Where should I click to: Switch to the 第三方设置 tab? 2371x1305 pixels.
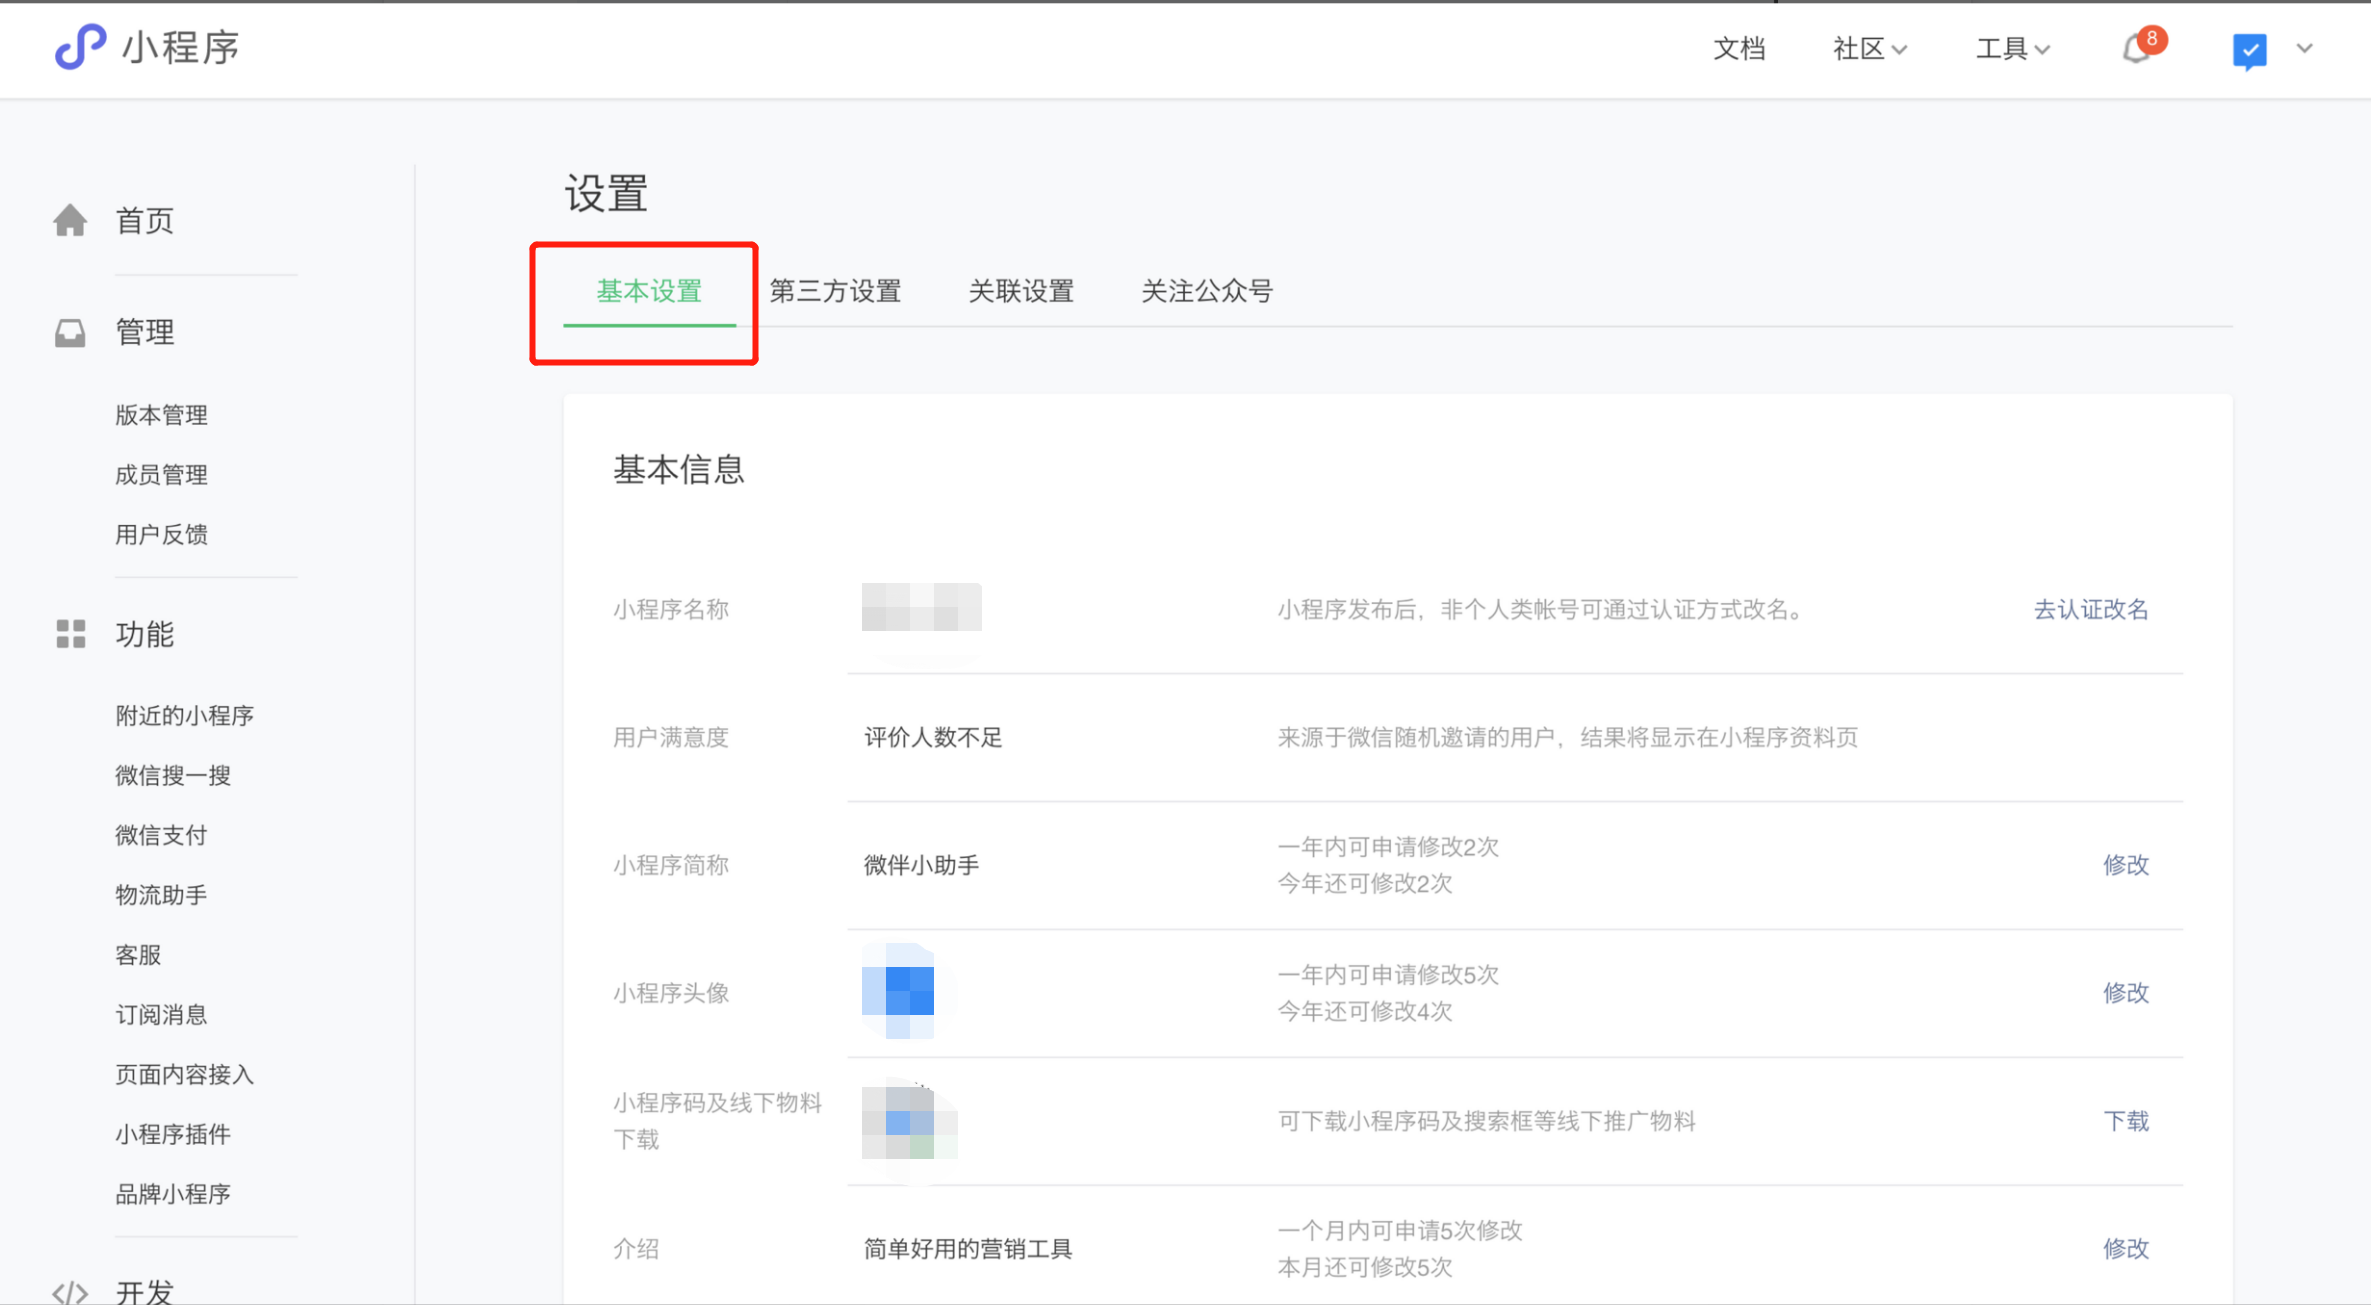[835, 291]
